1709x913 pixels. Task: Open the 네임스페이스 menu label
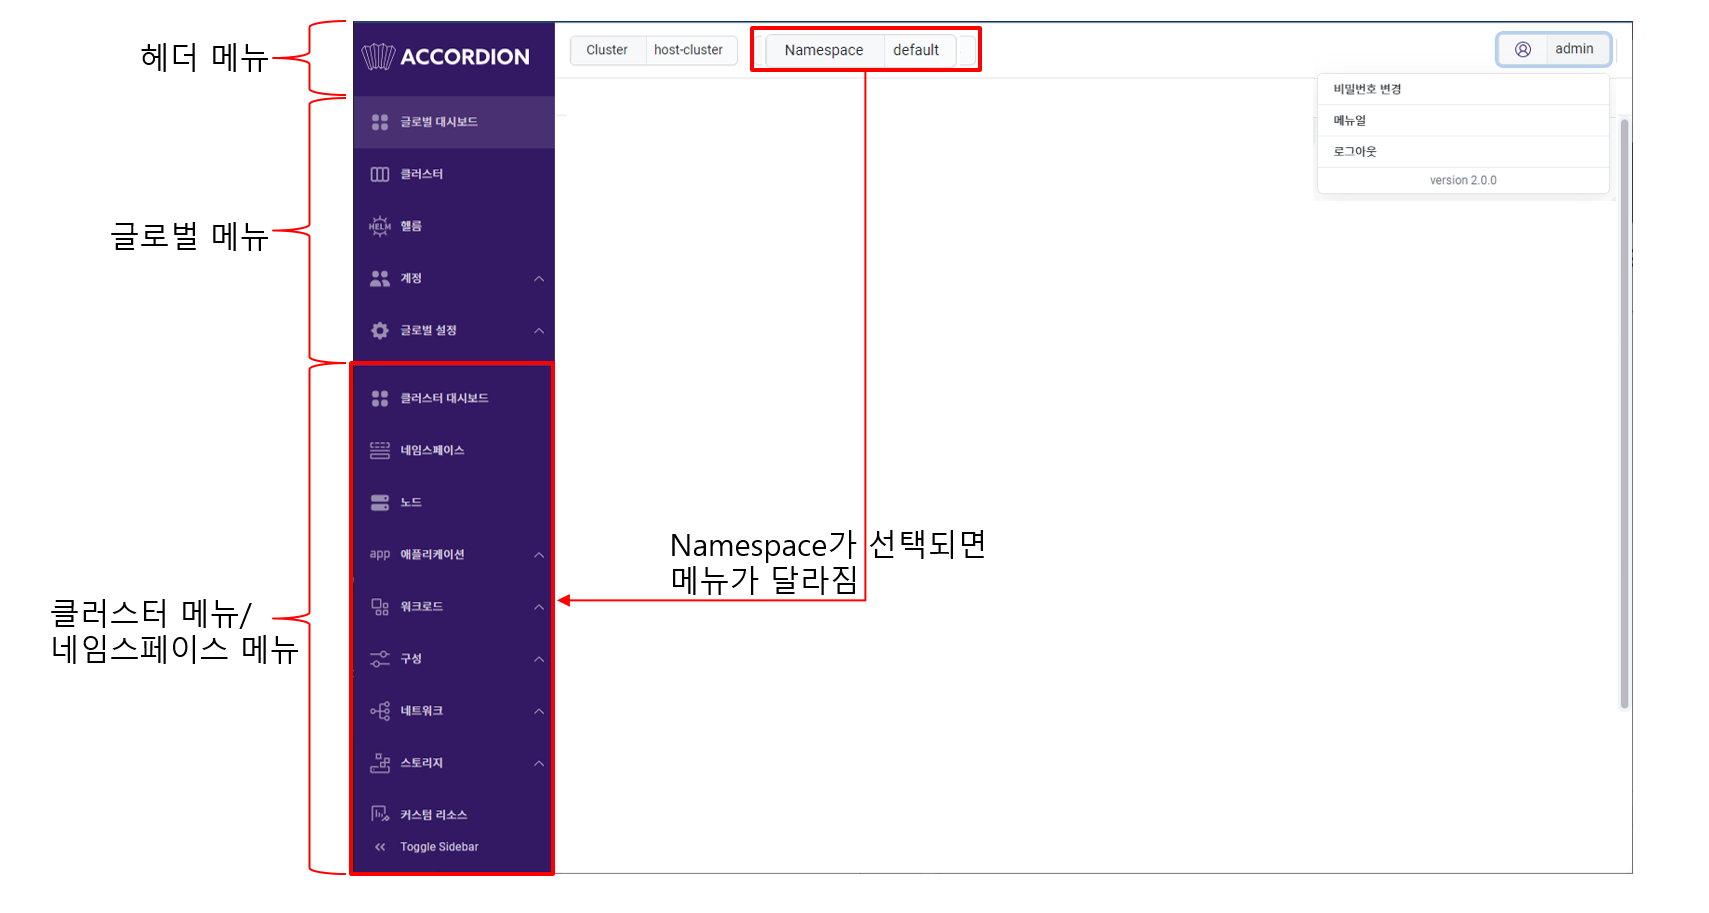[x=432, y=450]
